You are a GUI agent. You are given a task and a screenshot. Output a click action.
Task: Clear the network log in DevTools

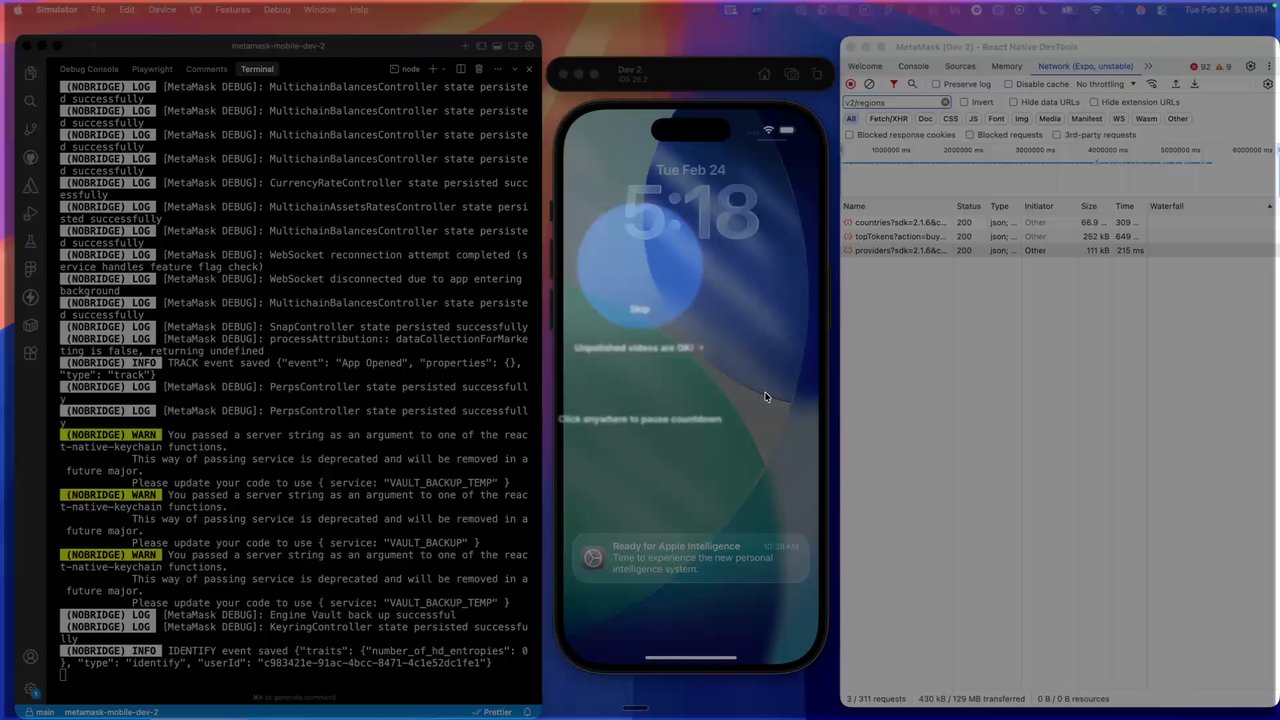869,84
